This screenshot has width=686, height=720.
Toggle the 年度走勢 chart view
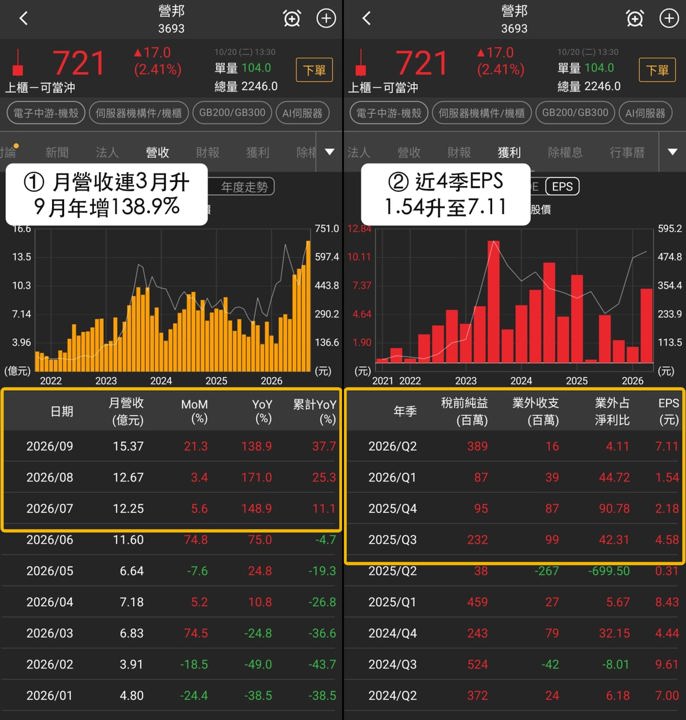click(x=244, y=187)
